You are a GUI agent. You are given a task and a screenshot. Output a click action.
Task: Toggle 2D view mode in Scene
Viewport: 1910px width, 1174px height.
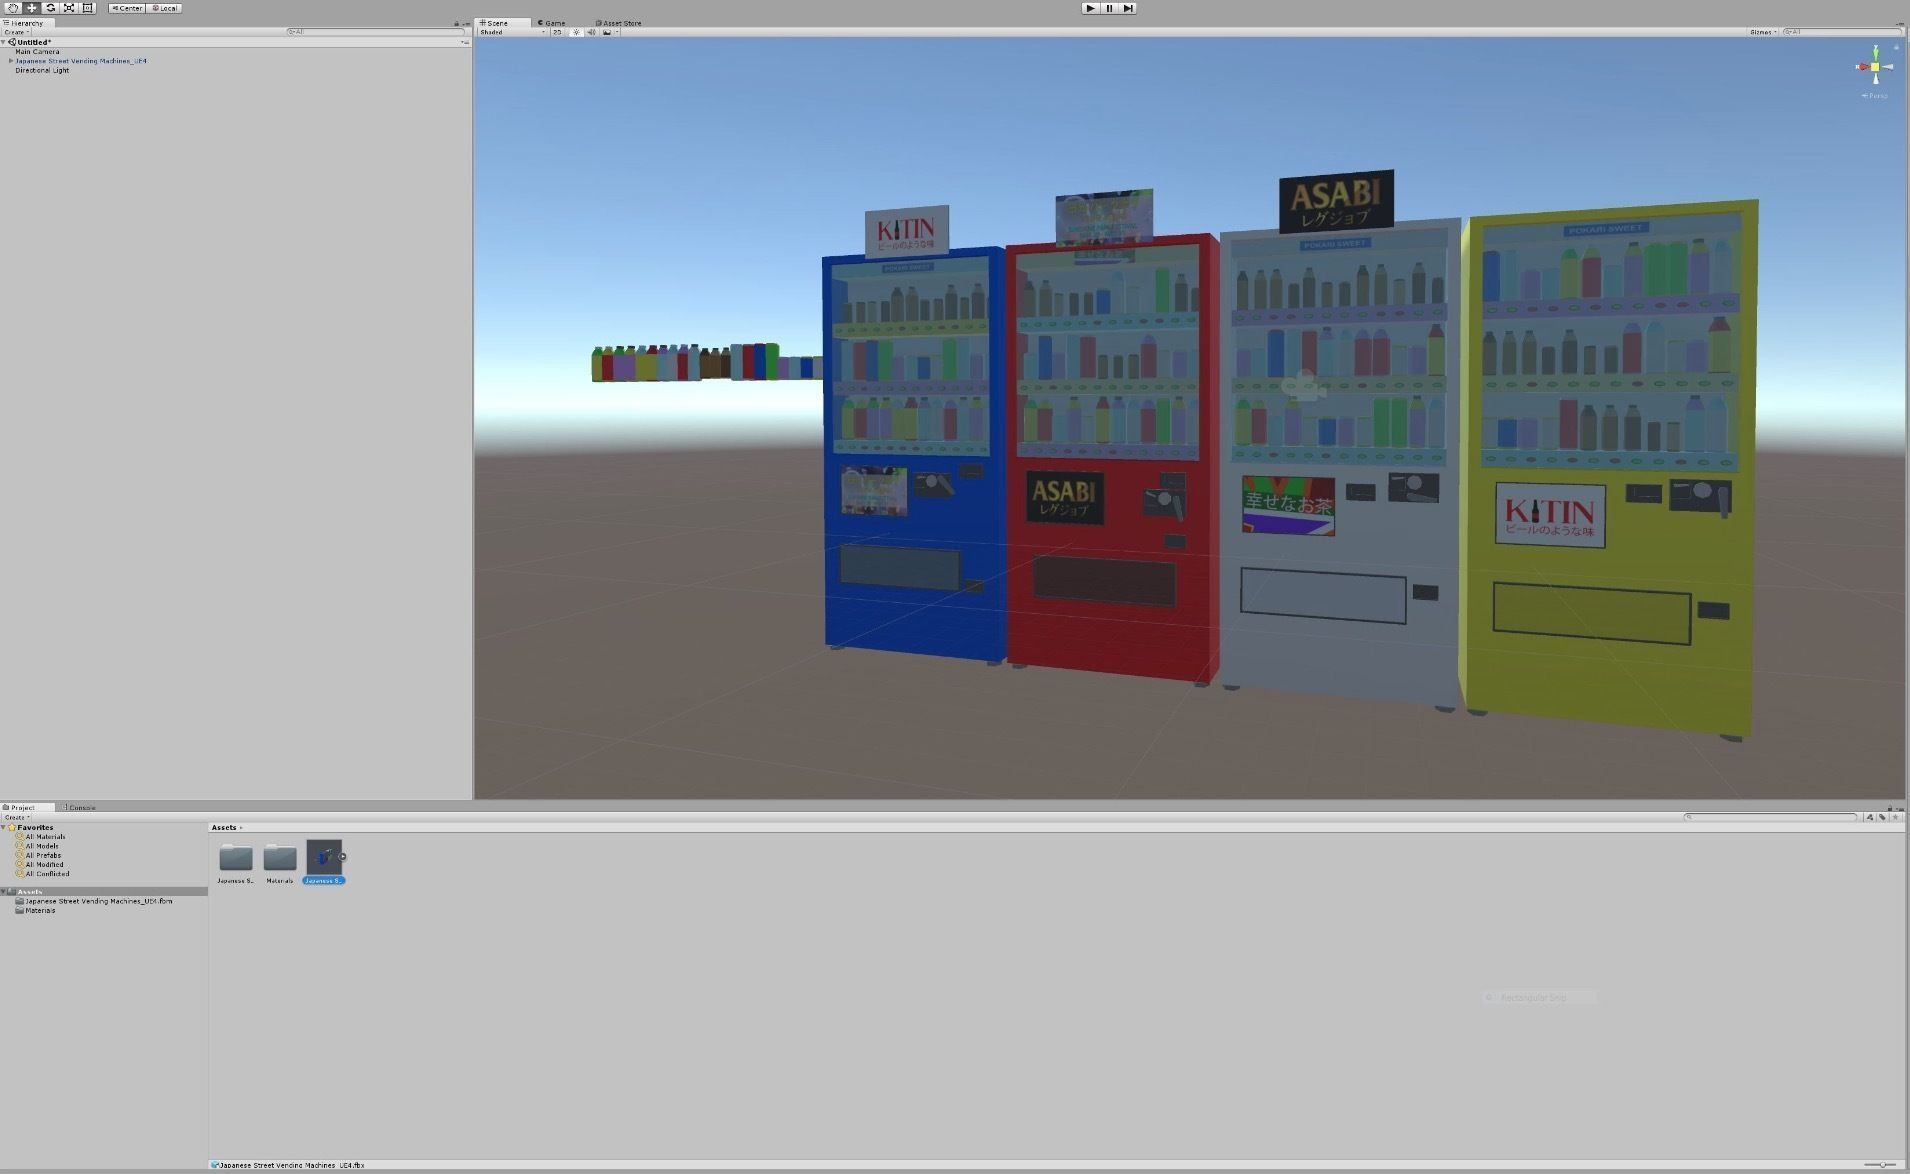point(557,32)
